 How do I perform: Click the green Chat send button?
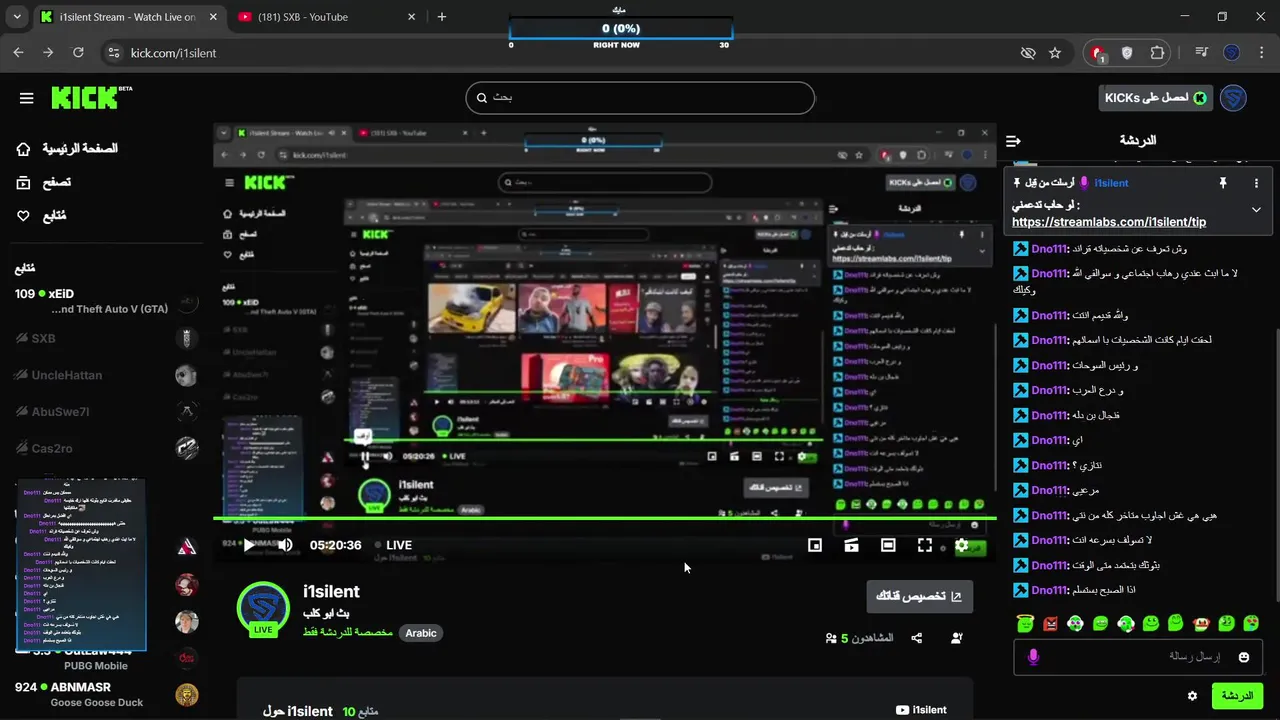[x=1237, y=696]
